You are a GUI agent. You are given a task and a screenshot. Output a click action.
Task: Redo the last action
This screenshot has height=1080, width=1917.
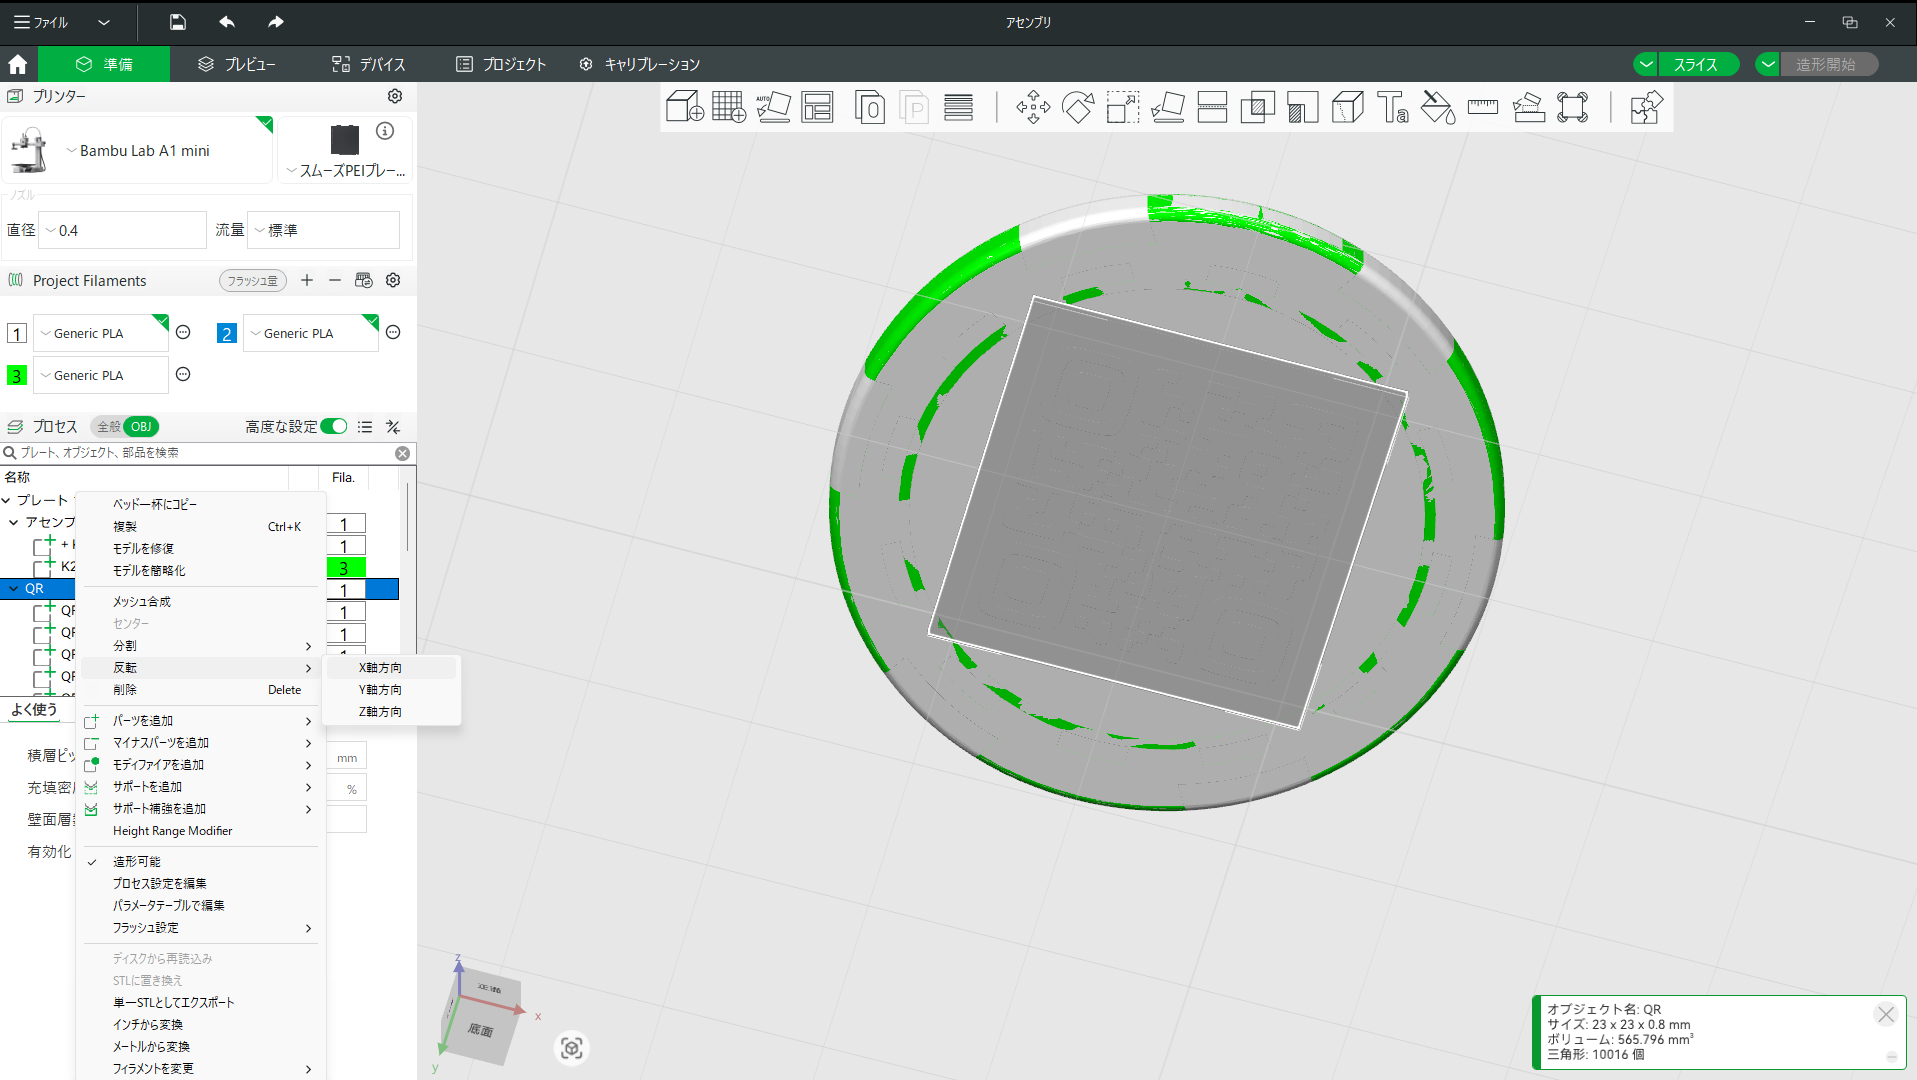(x=276, y=22)
